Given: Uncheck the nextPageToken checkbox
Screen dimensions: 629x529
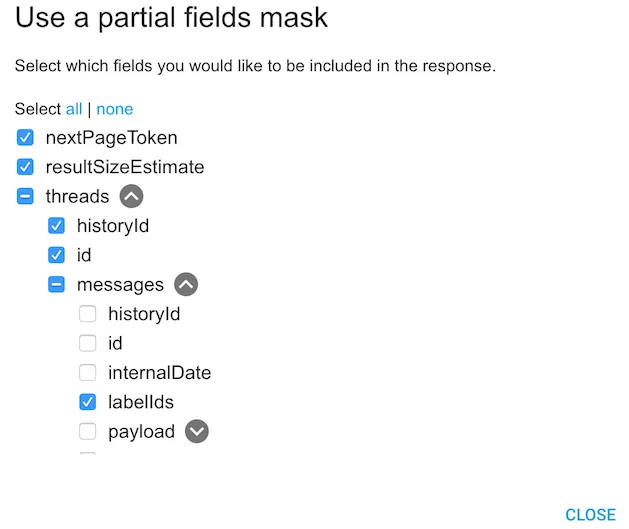Looking at the screenshot, I should [x=26, y=137].
